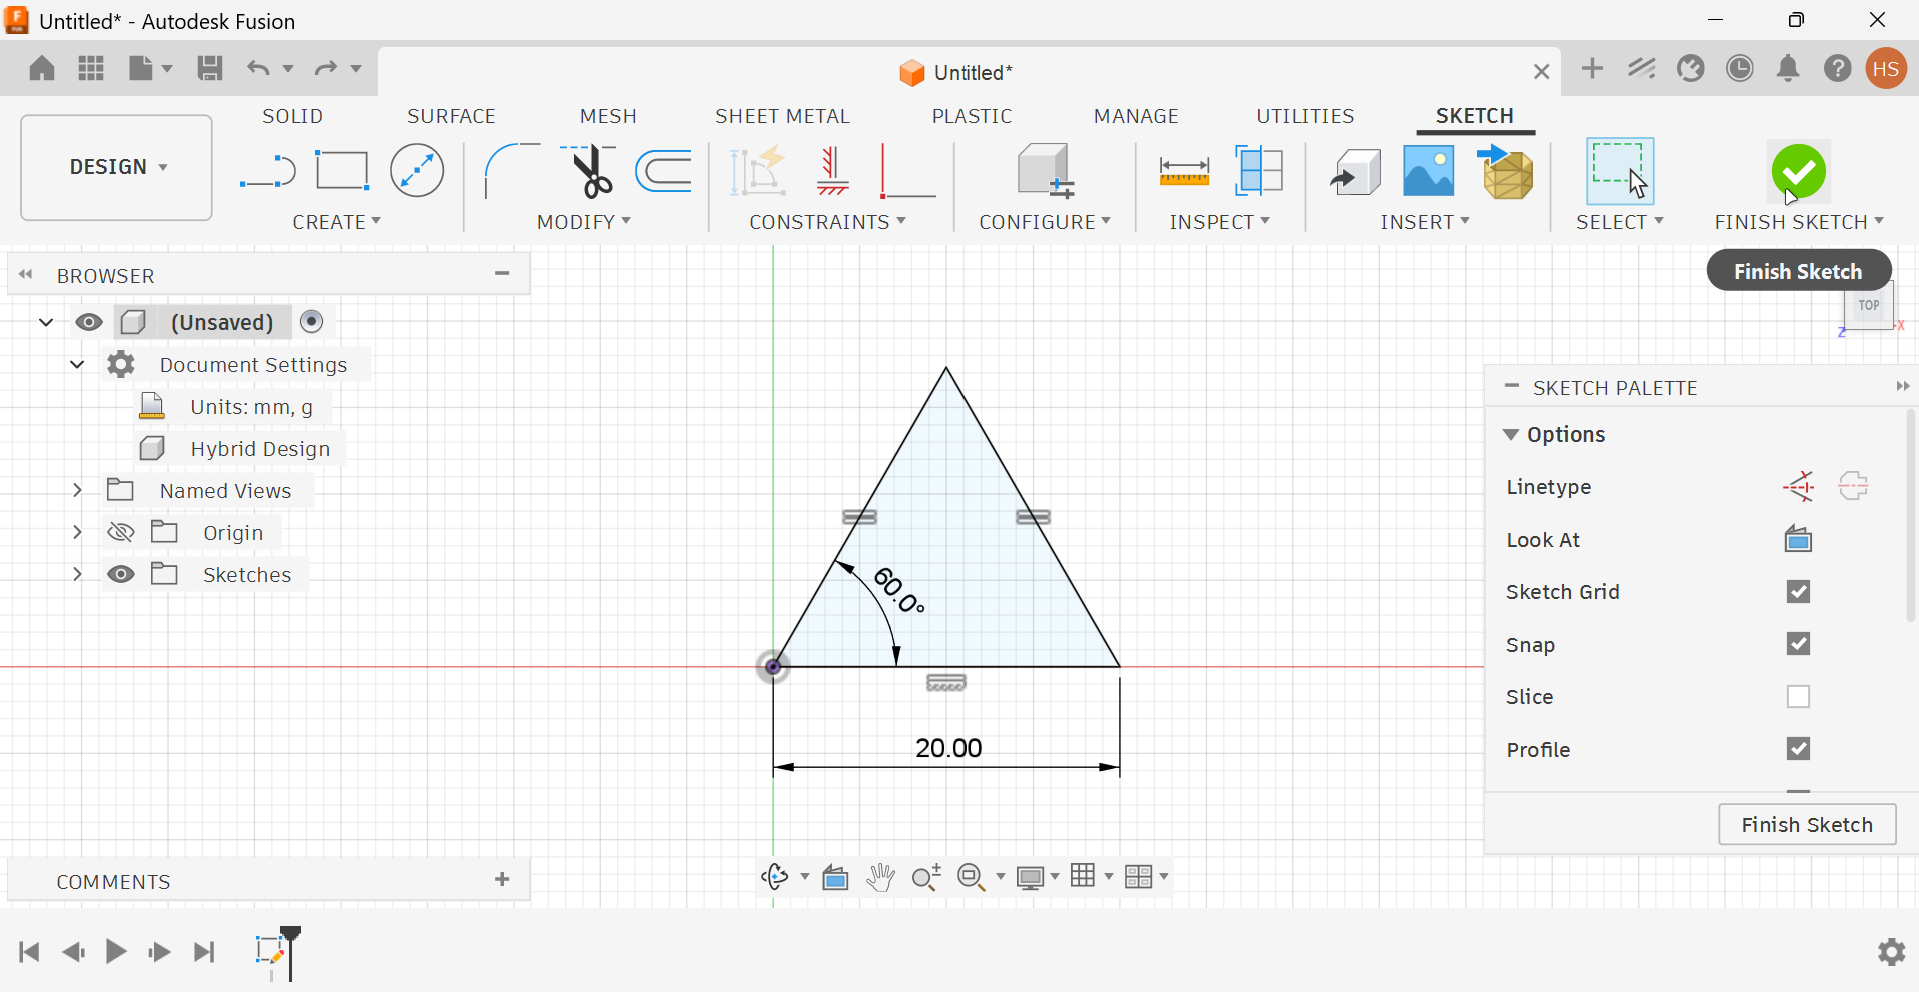This screenshot has width=1919, height=992.
Task: Click the Redo arrow
Action: [x=326, y=68]
